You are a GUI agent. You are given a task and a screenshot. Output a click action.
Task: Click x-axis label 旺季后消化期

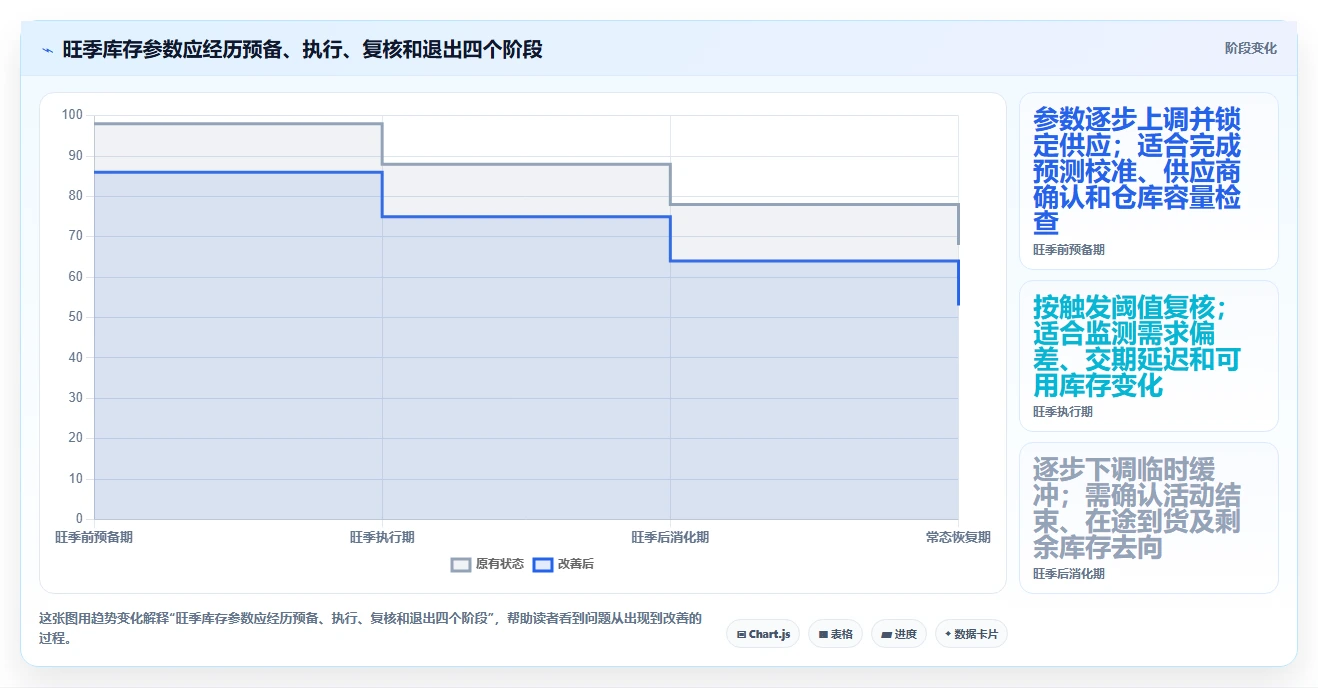click(670, 537)
